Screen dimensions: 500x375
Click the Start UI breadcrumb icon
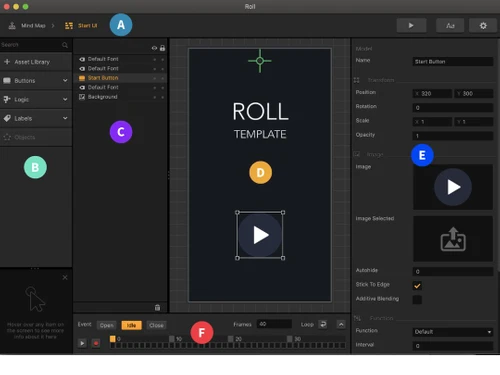point(69,26)
